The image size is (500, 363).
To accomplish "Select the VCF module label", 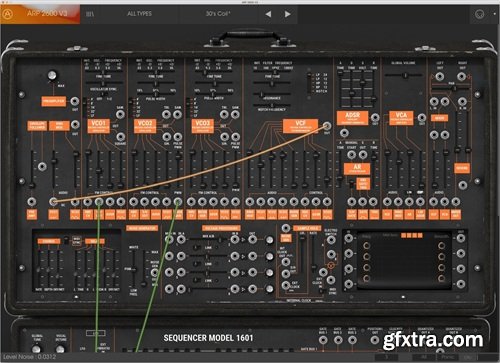I will [300, 126].
